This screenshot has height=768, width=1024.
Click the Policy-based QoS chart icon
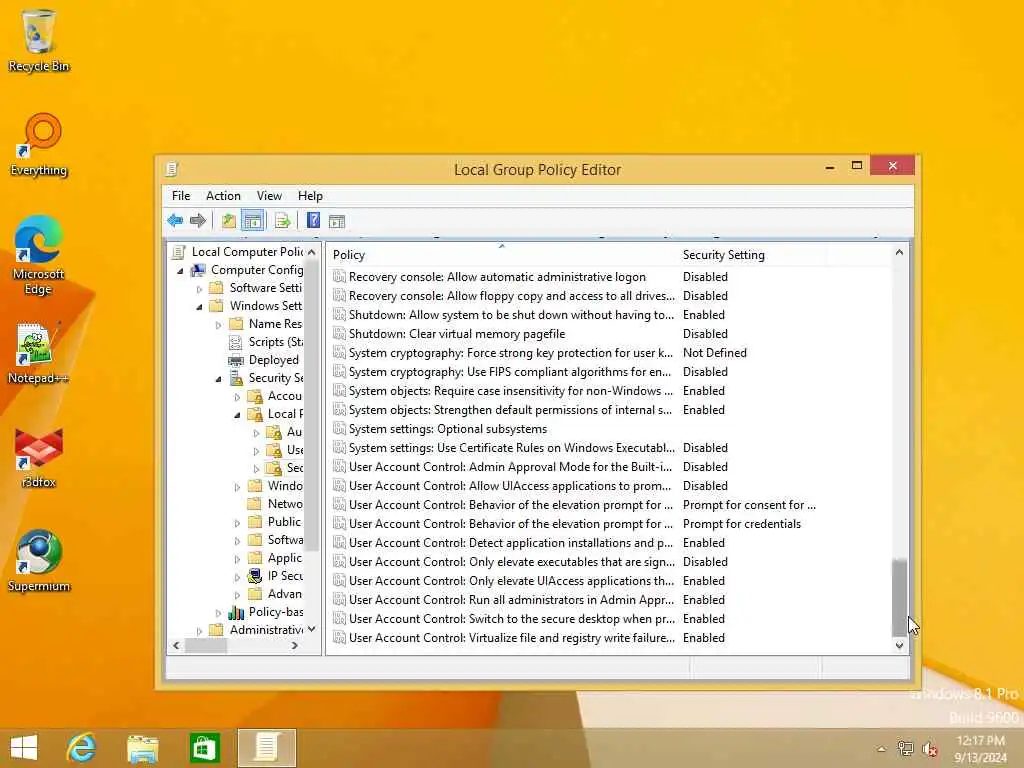pyautogui.click(x=236, y=612)
